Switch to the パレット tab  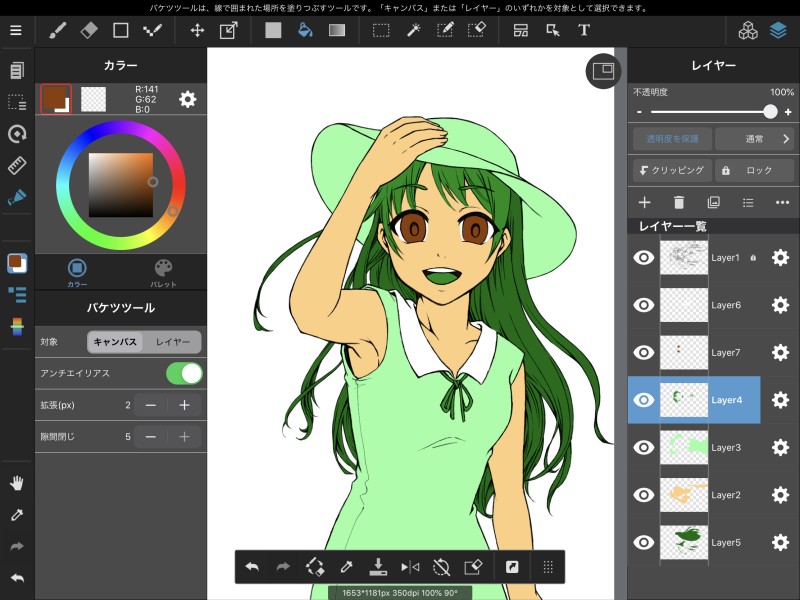(x=163, y=272)
